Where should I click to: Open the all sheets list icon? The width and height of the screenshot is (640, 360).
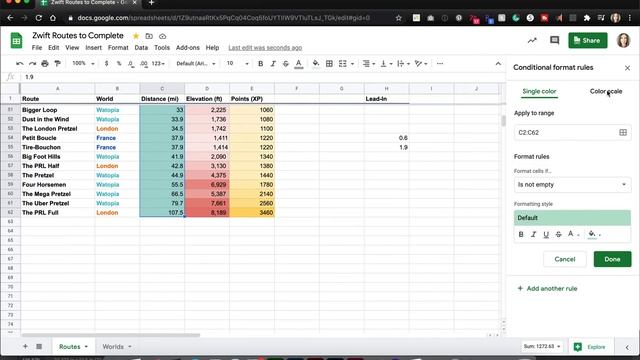click(x=39, y=347)
